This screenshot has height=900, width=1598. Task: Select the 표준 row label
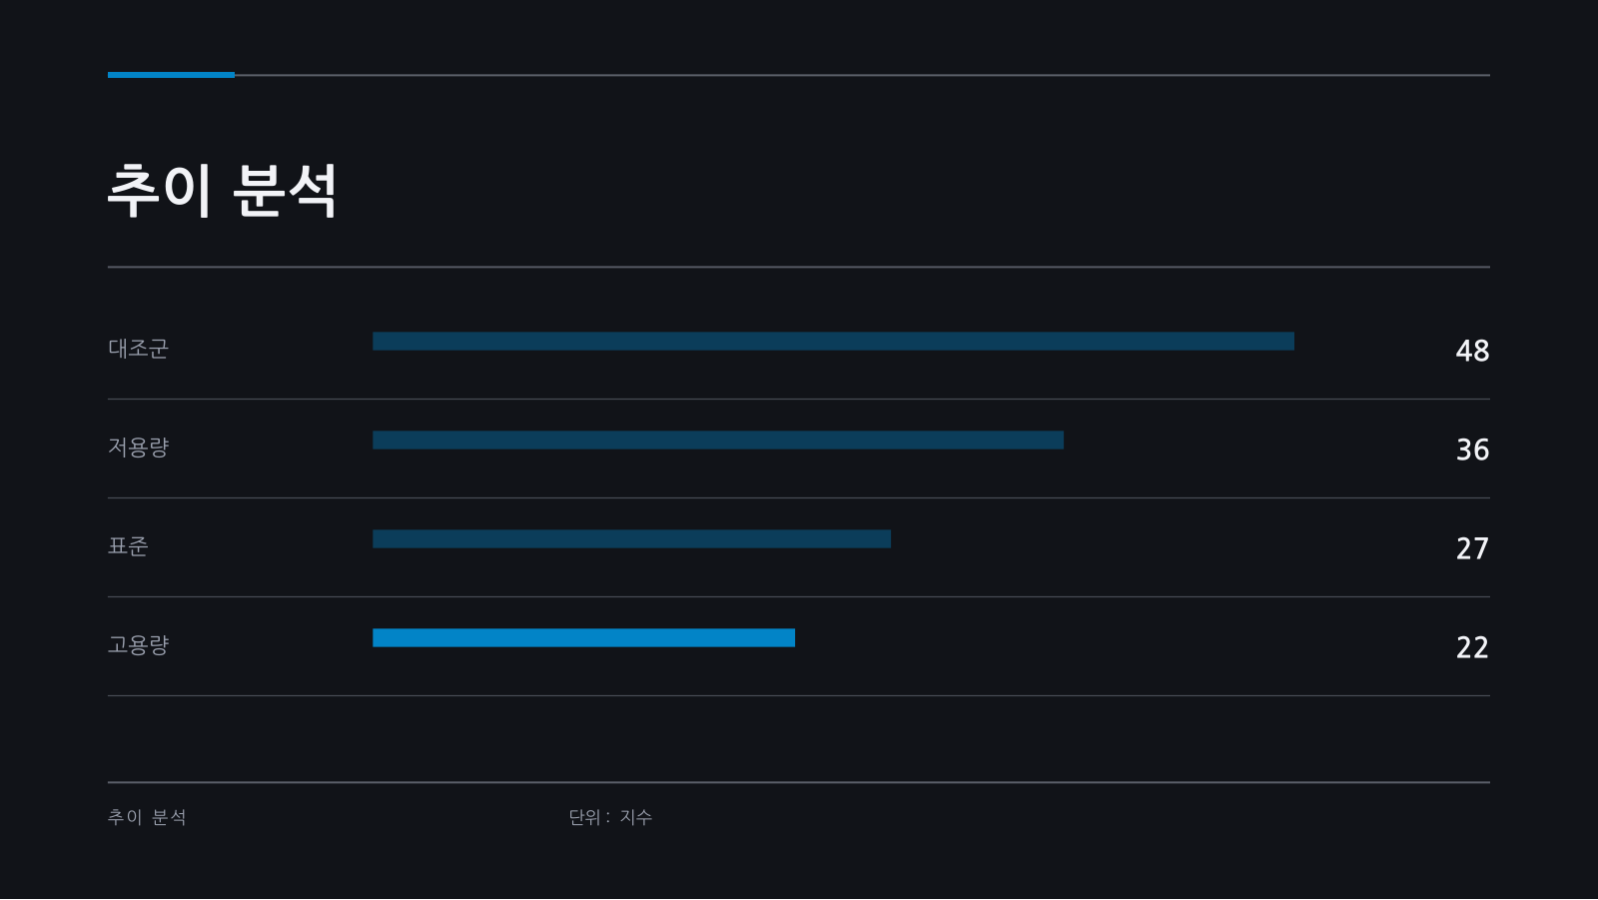pyautogui.click(x=128, y=546)
